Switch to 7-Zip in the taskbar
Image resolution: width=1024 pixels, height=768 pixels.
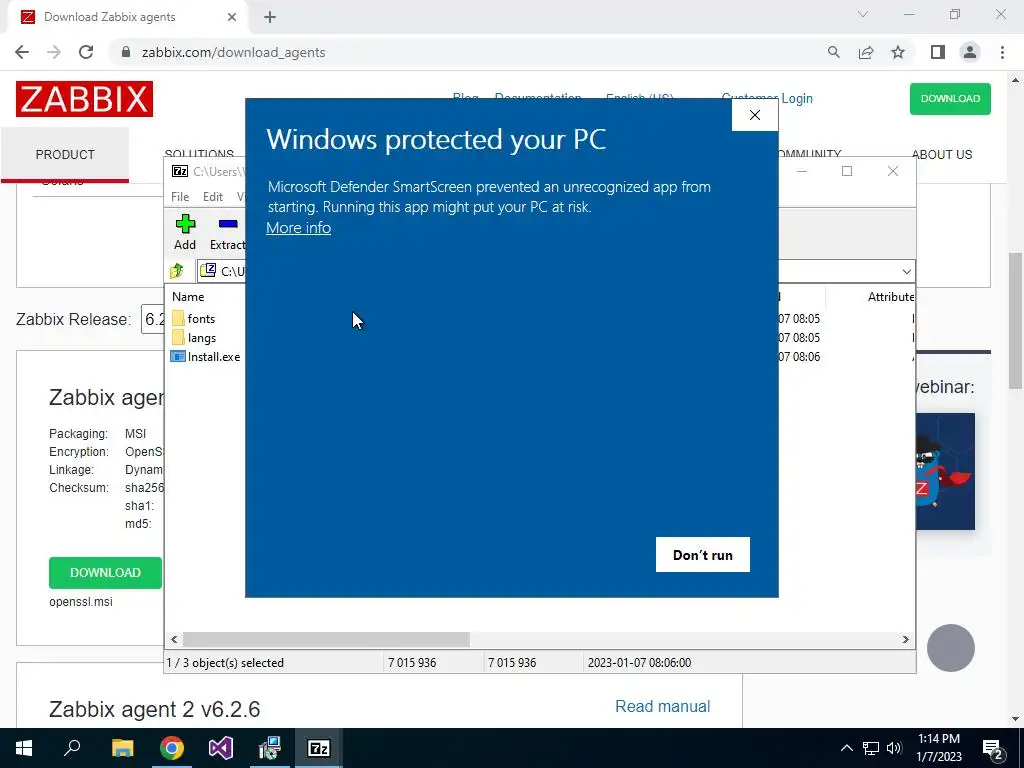tap(319, 748)
